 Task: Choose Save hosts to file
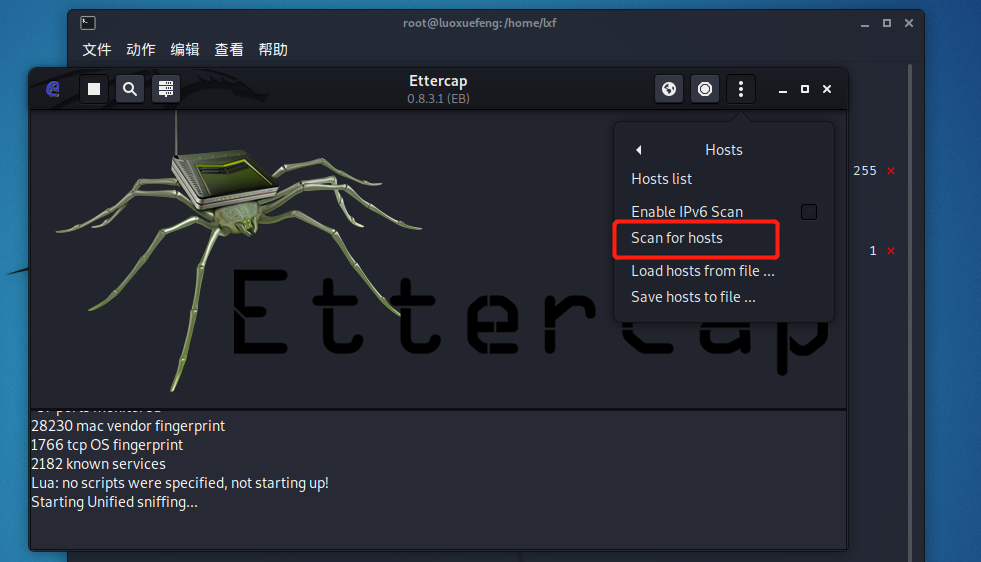click(x=693, y=297)
